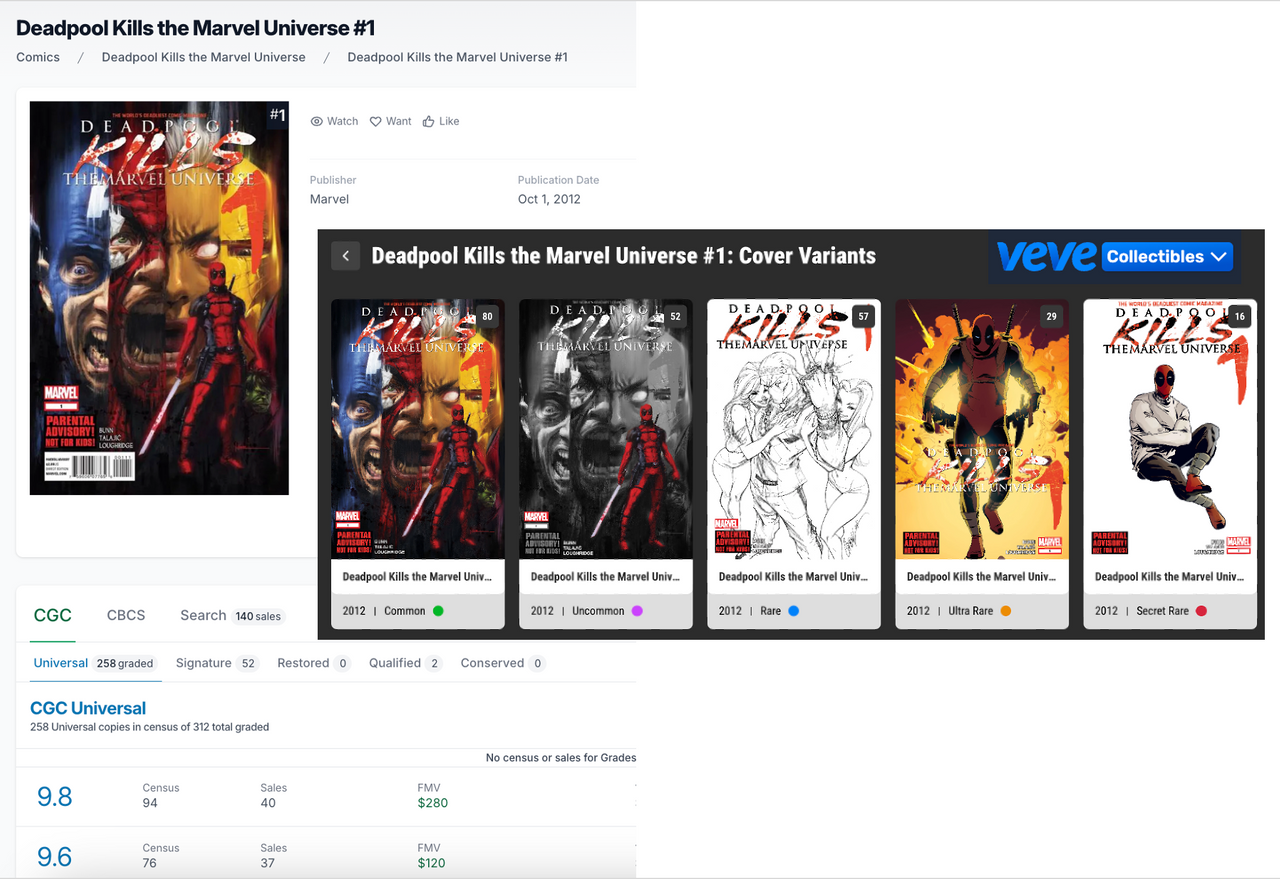Select the Qualified 2 tab
This screenshot has width=1280, height=879.
tap(406, 663)
